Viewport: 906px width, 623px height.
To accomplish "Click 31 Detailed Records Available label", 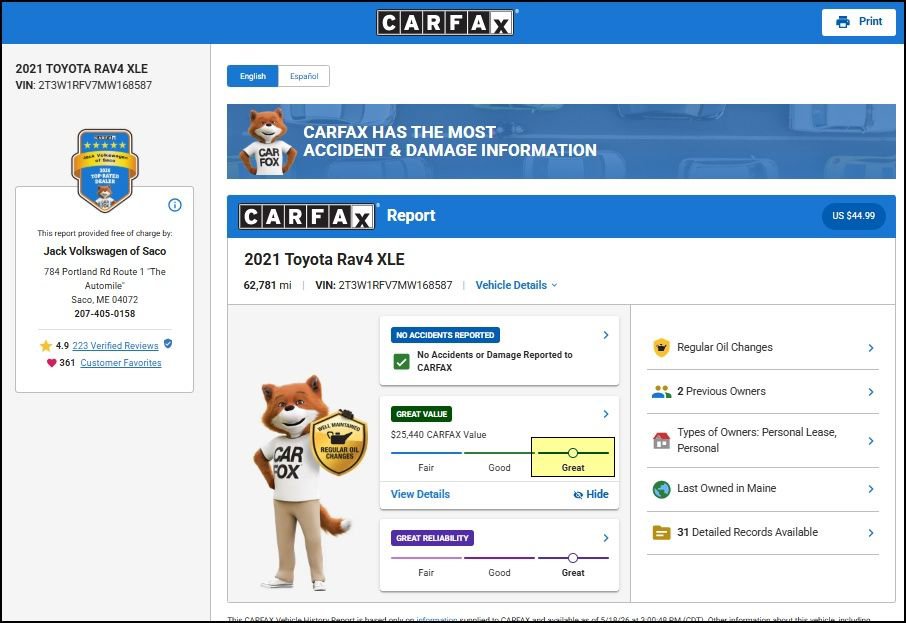I will tap(747, 532).
